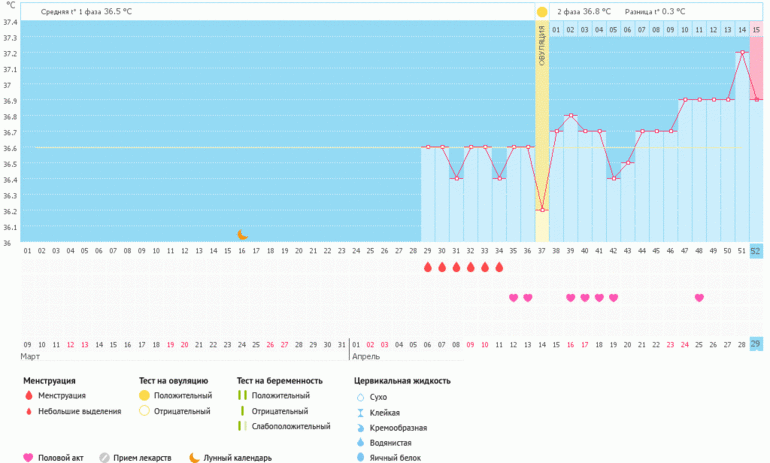Click the heart icon under cycle day 35
This screenshot has height=463, width=770.
pyautogui.click(x=514, y=298)
